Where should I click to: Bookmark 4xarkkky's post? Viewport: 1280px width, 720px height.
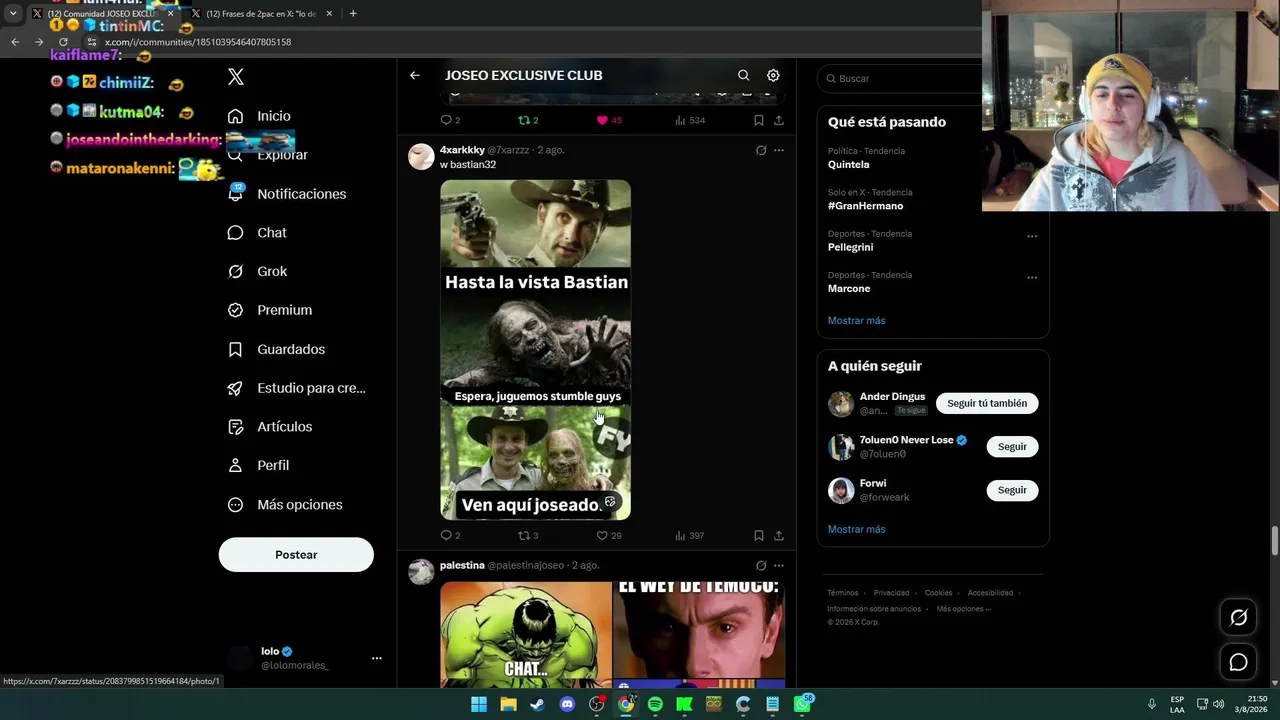(759, 536)
